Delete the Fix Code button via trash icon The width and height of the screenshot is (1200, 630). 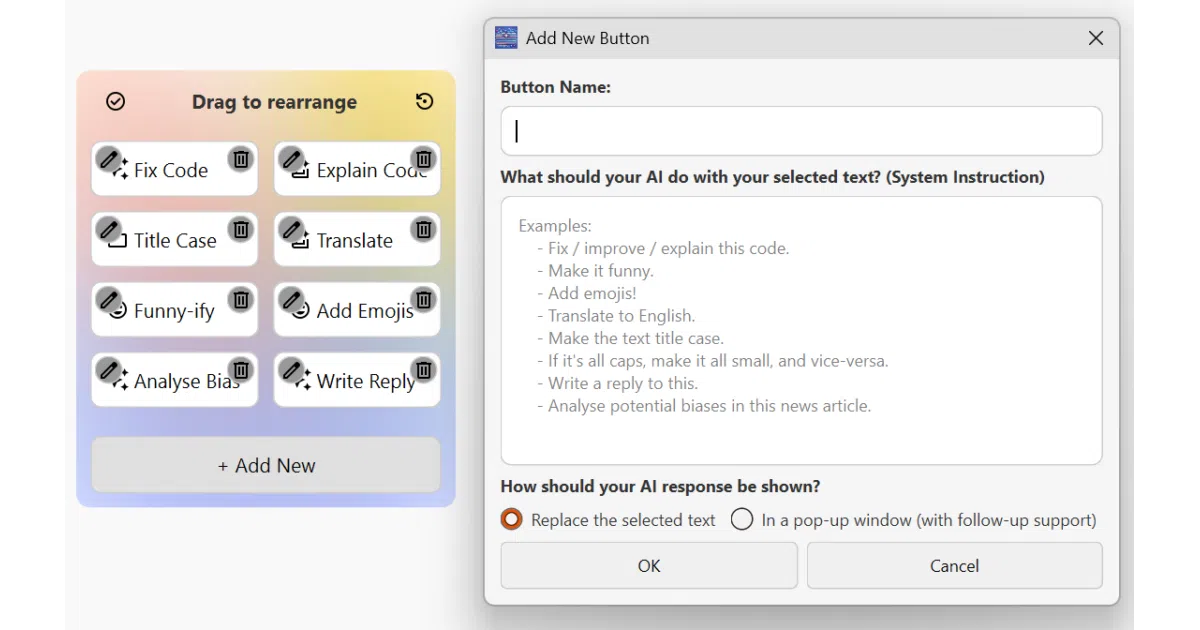click(241, 158)
